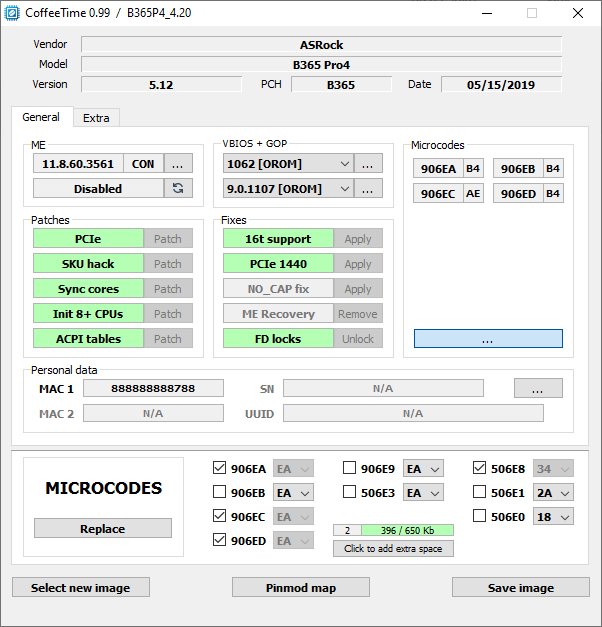Click the Save image button
Image resolution: width=602 pixels, height=627 pixels.
pos(521,587)
